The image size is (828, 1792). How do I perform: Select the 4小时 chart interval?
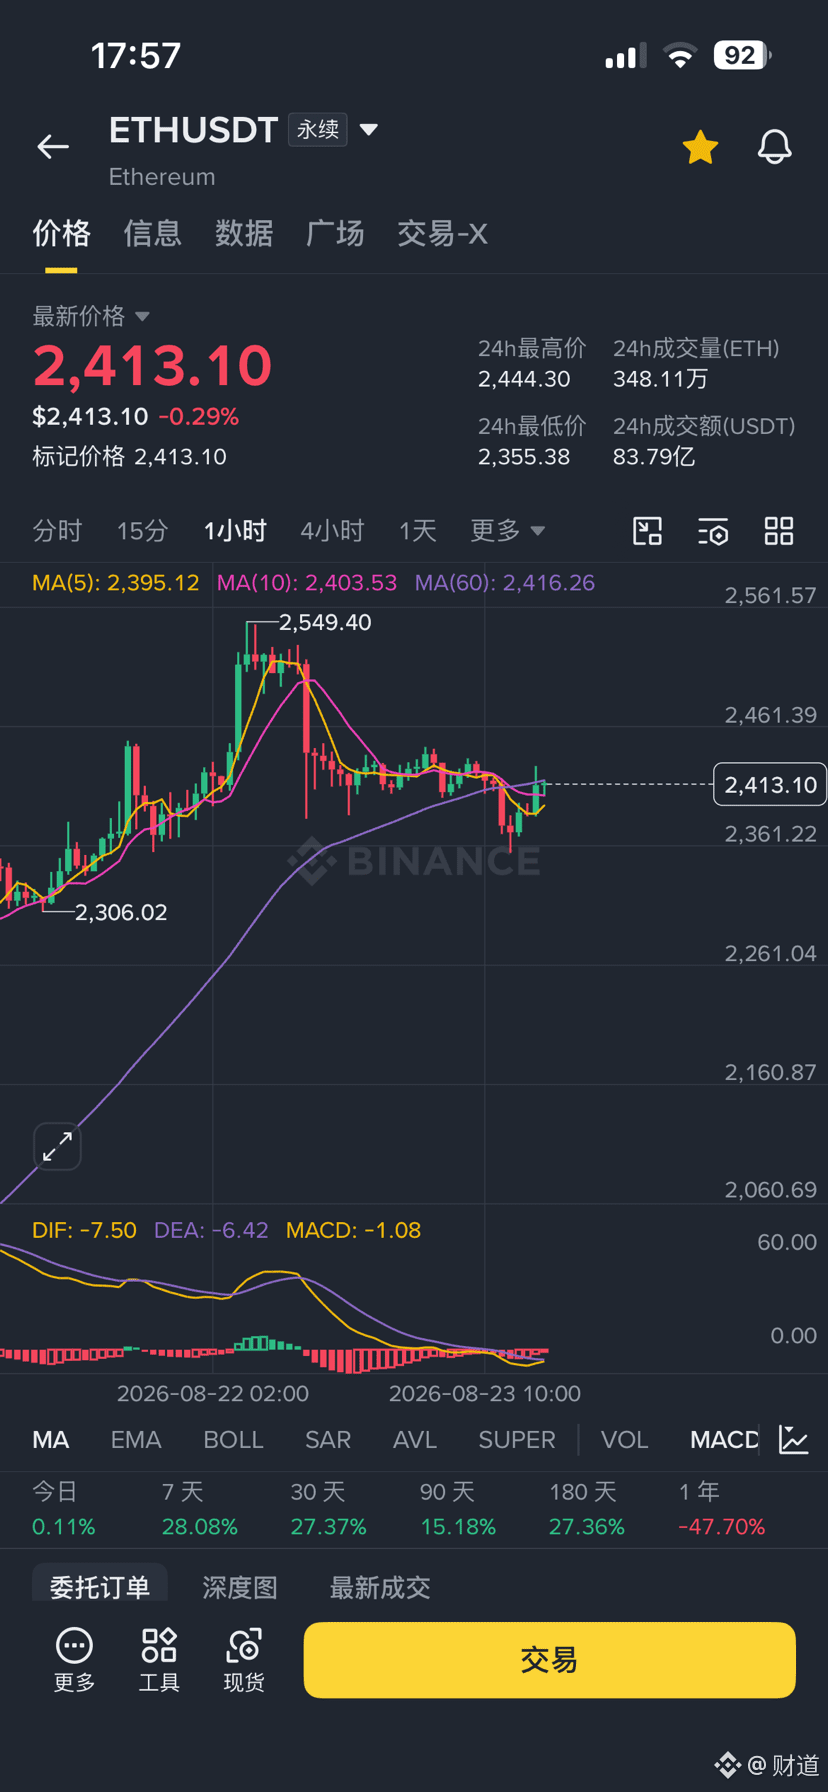click(332, 531)
